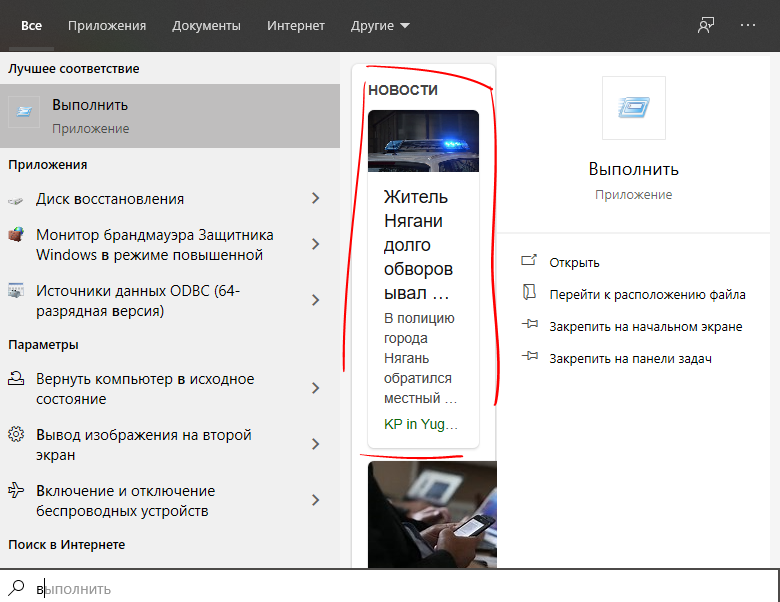The width and height of the screenshot is (780, 602).
Task: Click the second screen settings gear icon
Action: pyautogui.click(x=16, y=435)
